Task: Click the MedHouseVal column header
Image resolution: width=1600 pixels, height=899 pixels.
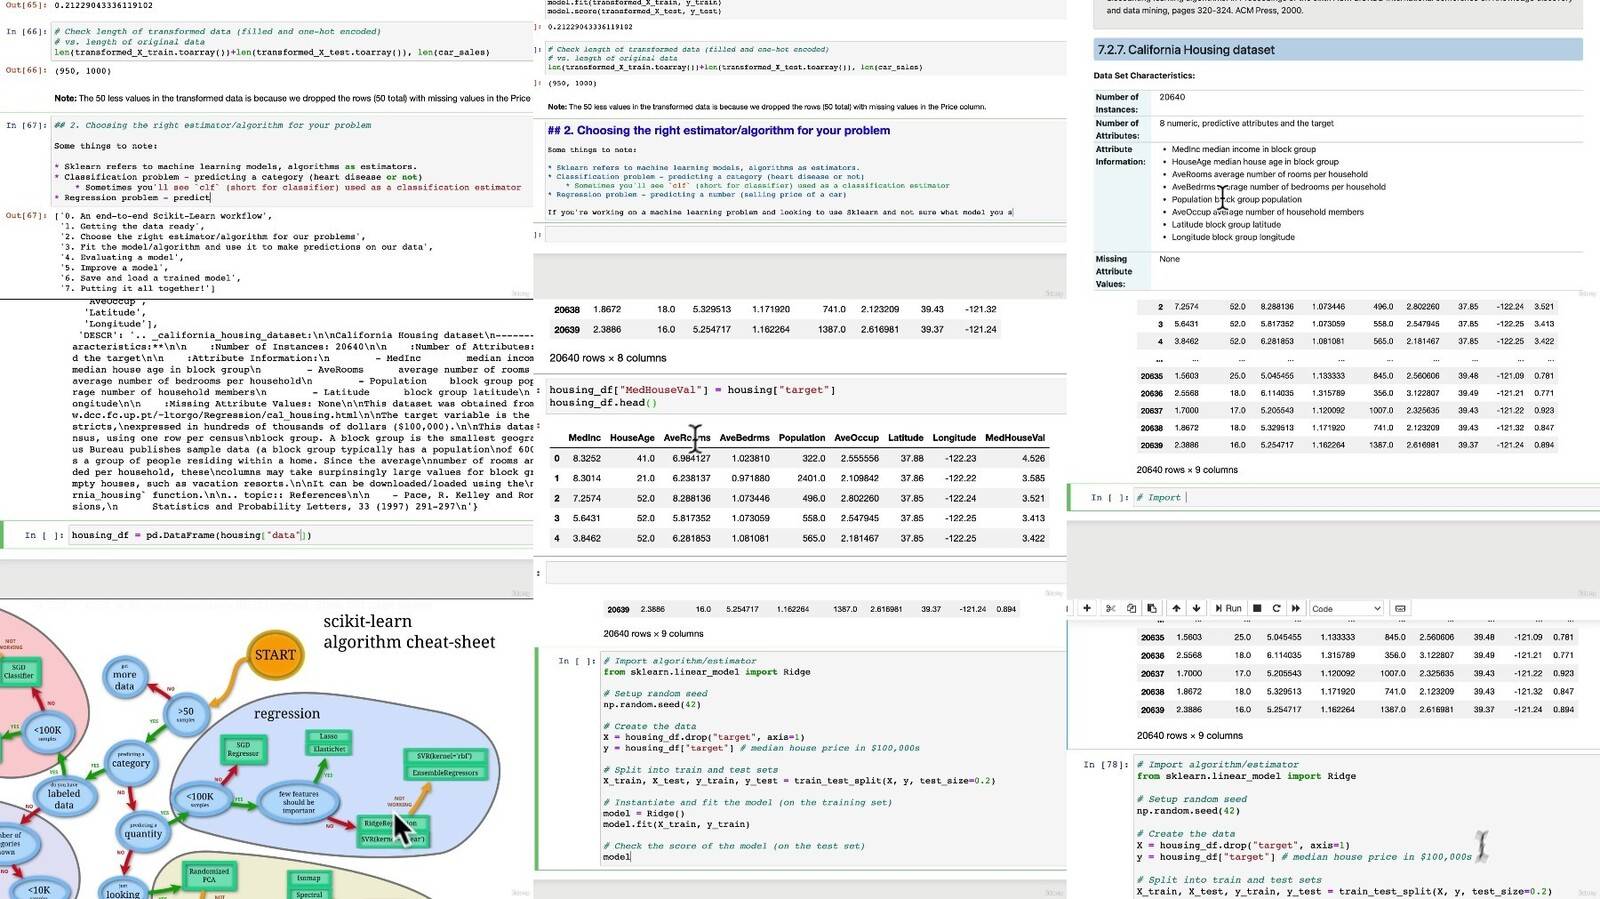Action: [x=1015, y=437]
